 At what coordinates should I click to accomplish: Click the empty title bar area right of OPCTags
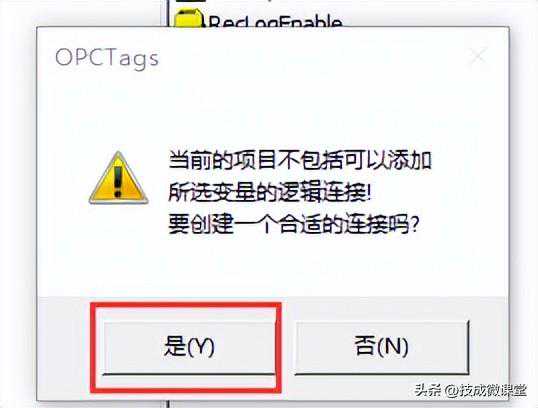pos(309,57)
